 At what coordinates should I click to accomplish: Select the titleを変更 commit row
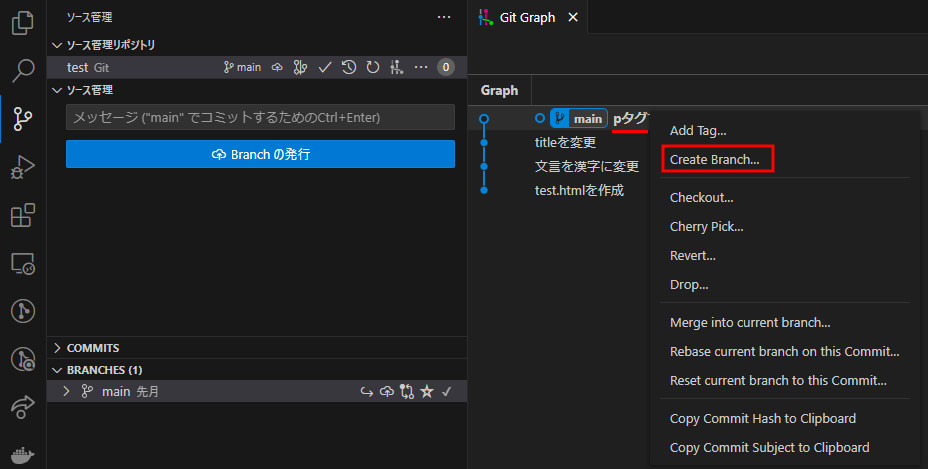pos(565,143)
